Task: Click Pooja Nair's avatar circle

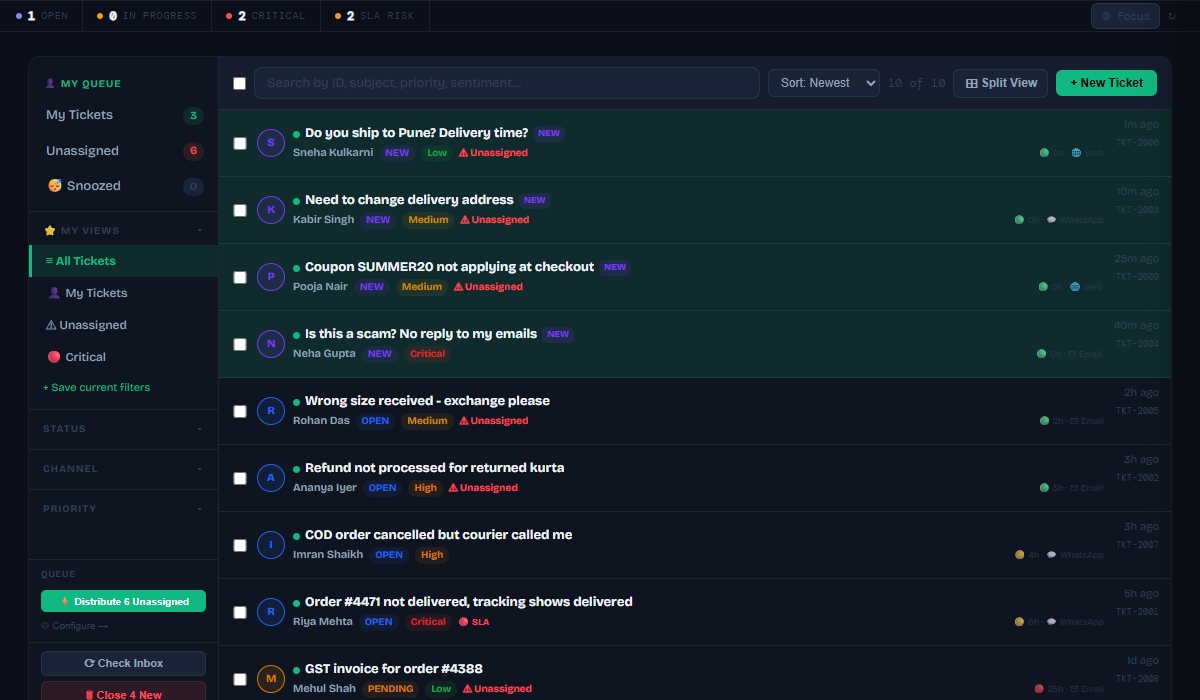Action: (271, 277)
